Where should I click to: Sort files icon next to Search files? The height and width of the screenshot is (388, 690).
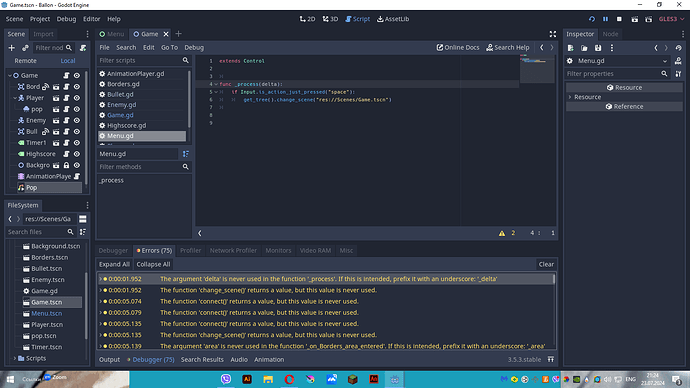[x=83, y=232]
